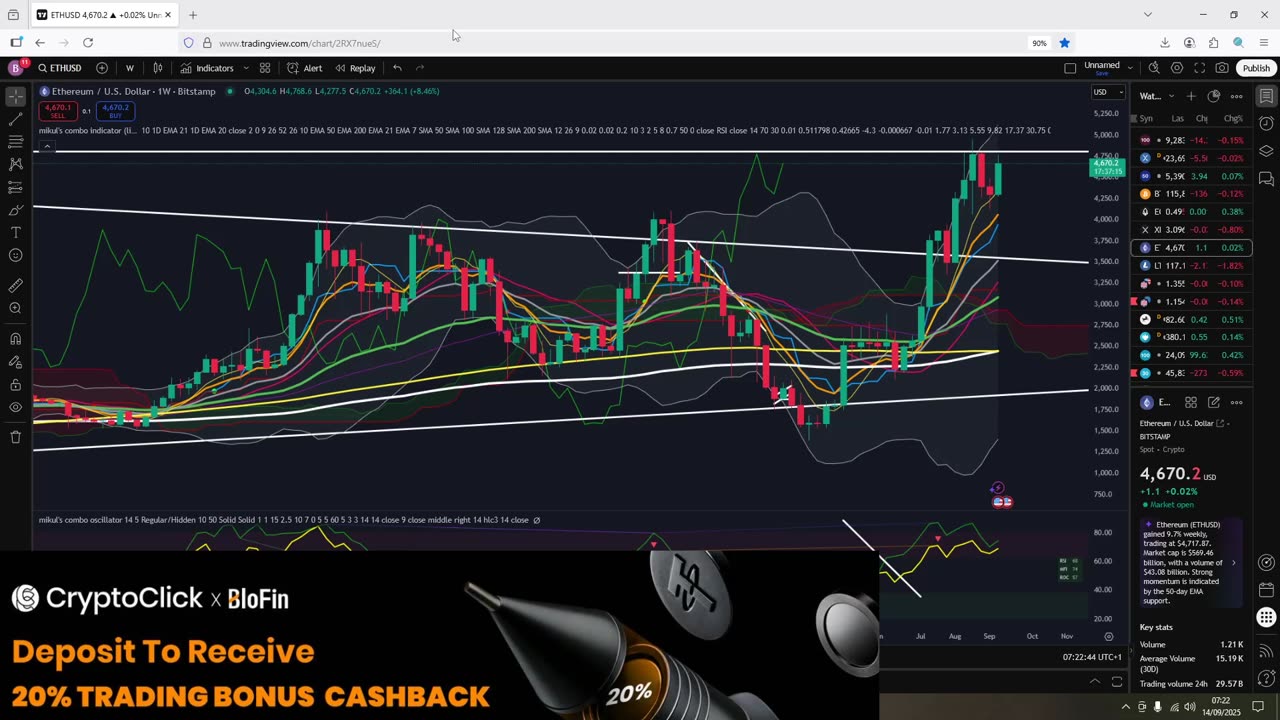Create an Alert from the toolbar
This screenshot has height=720, width=1280.
[x=304, y=68]
